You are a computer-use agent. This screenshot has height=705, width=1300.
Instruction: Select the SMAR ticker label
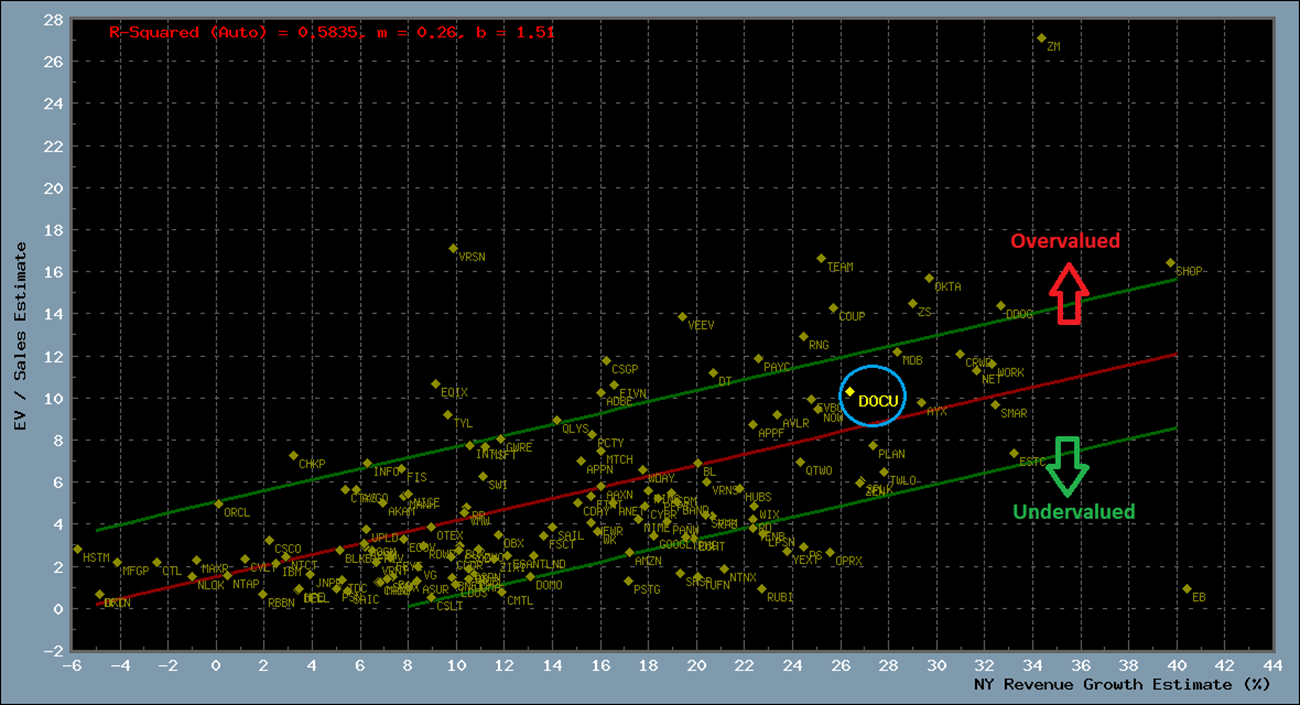pyautogui.click(x=1014, y=413)
